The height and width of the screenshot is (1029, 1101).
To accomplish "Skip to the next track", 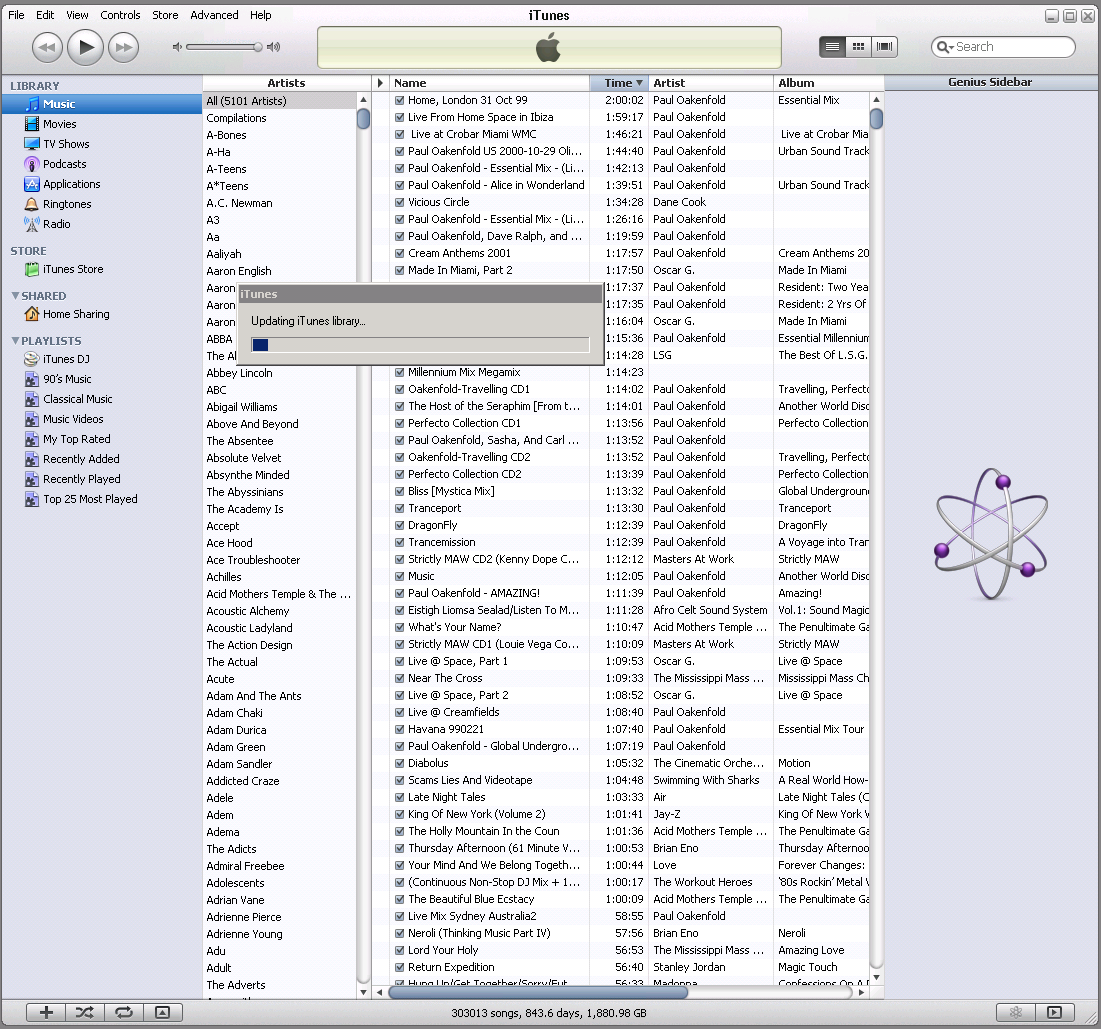I will [x=123, y=46].
